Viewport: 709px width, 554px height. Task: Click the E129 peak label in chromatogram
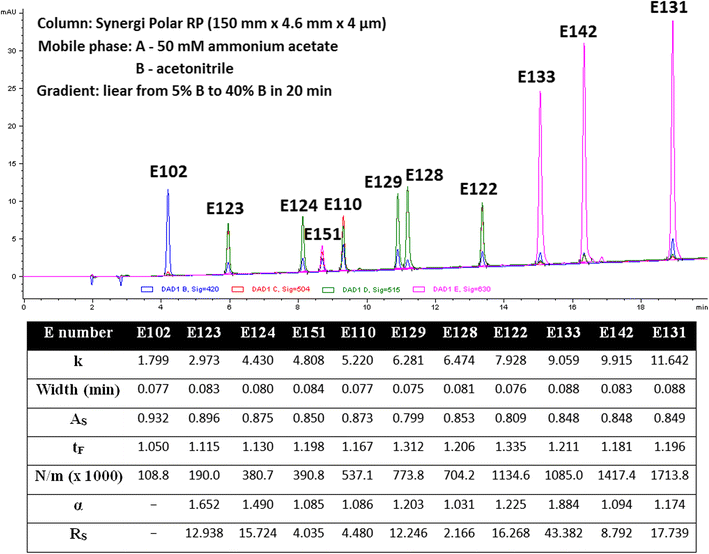(x=383, y=182)
